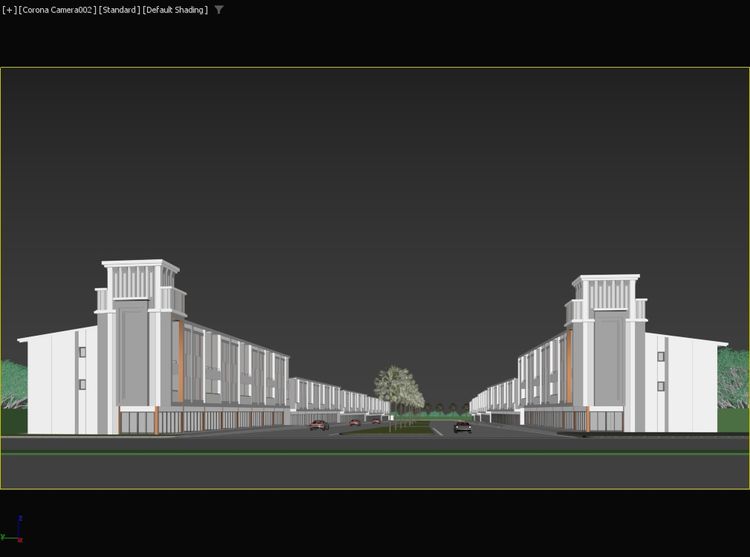Viewport: 750px width, 557px height.
Task: Select the large tree in center median
Action: click(x=397, y=387)
